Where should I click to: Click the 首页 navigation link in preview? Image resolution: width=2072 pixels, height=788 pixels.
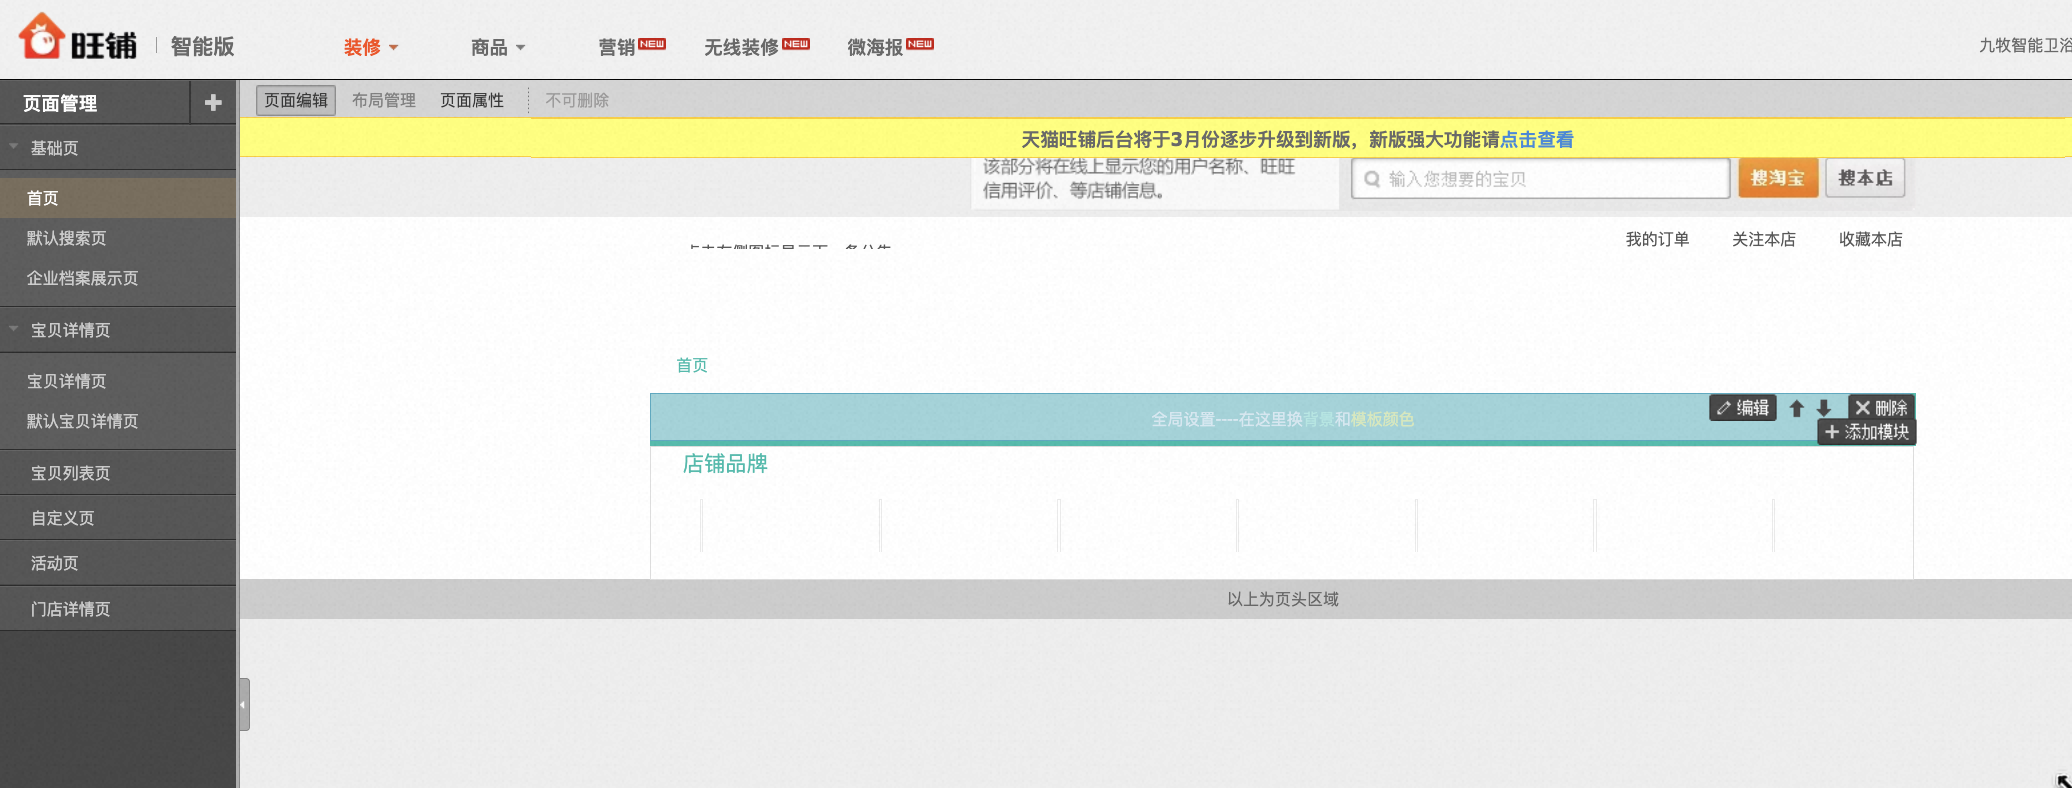click(692, 365)
